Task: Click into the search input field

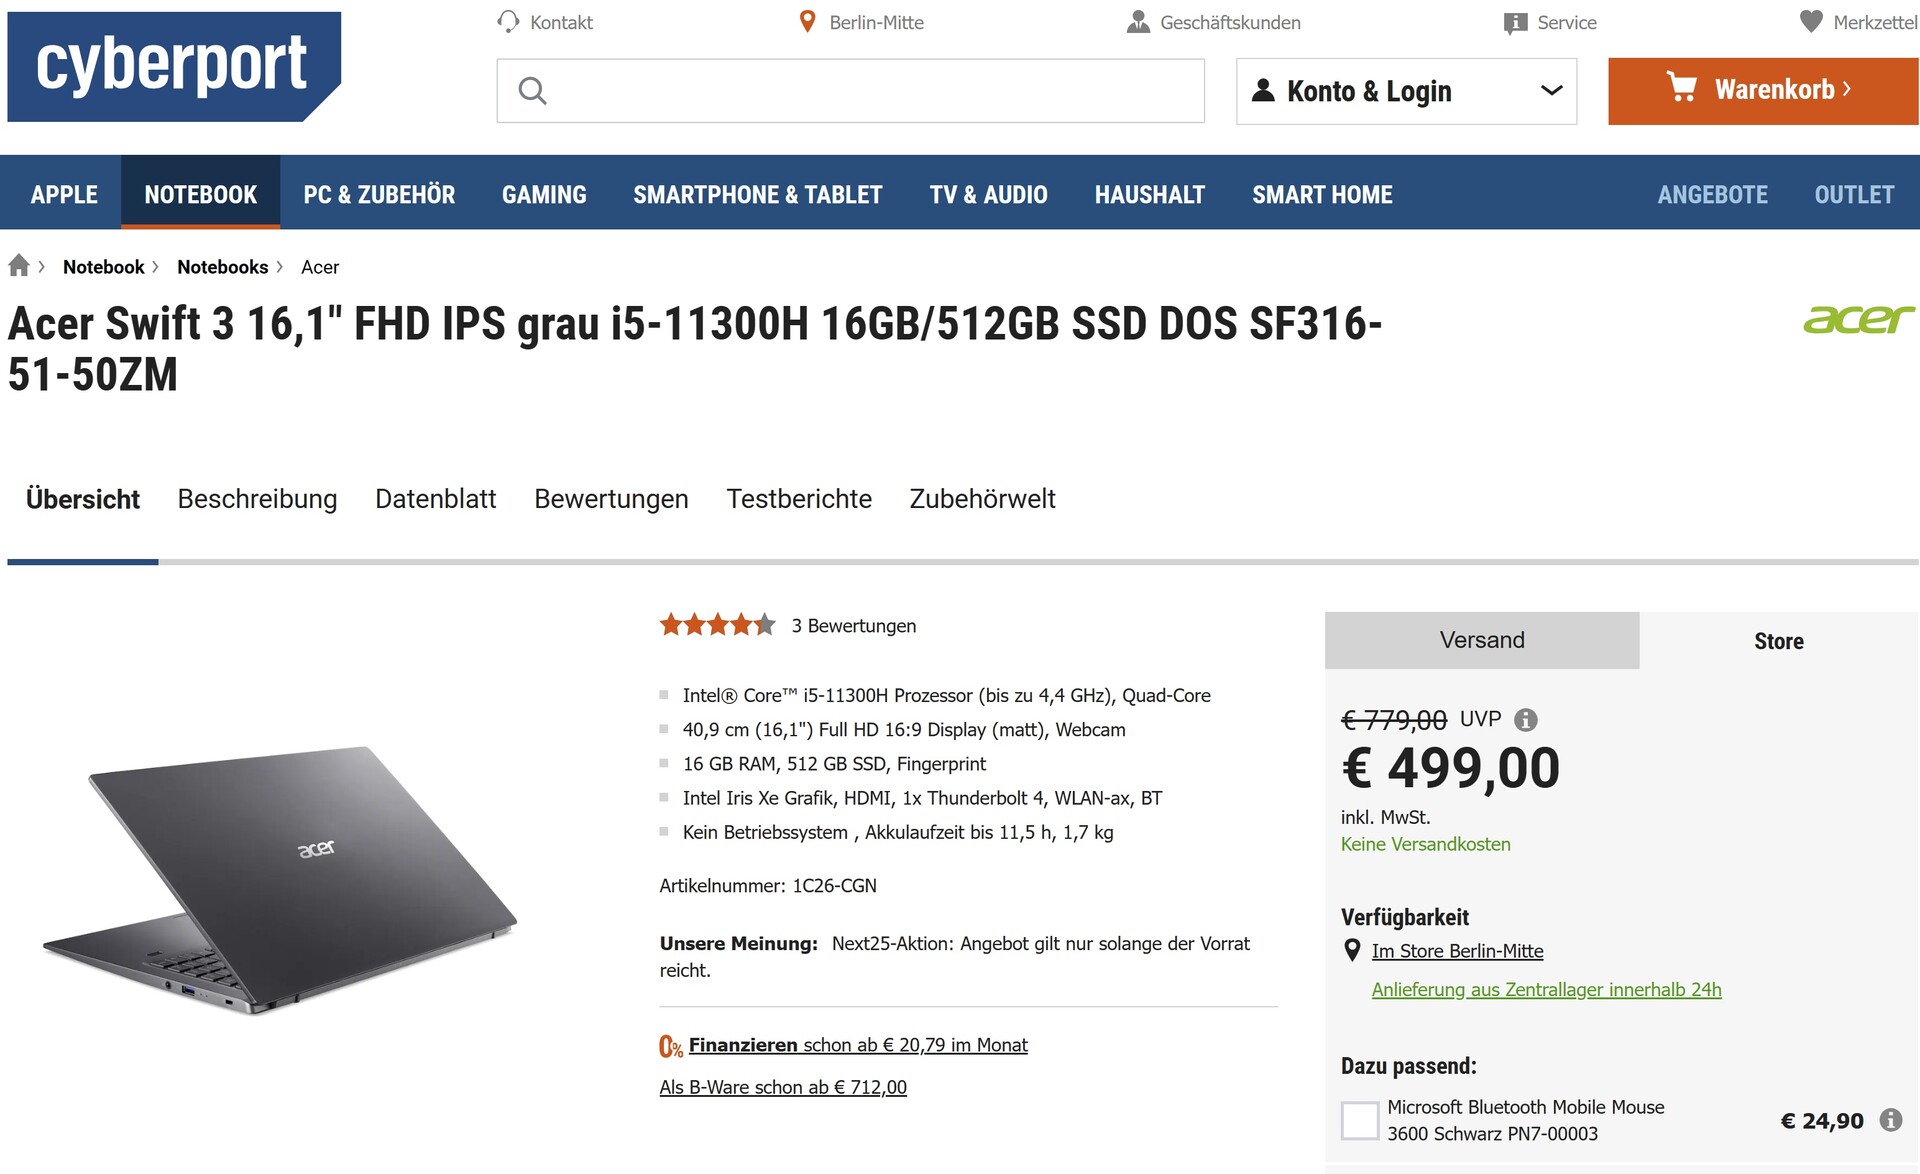Action: click(870, 91)
